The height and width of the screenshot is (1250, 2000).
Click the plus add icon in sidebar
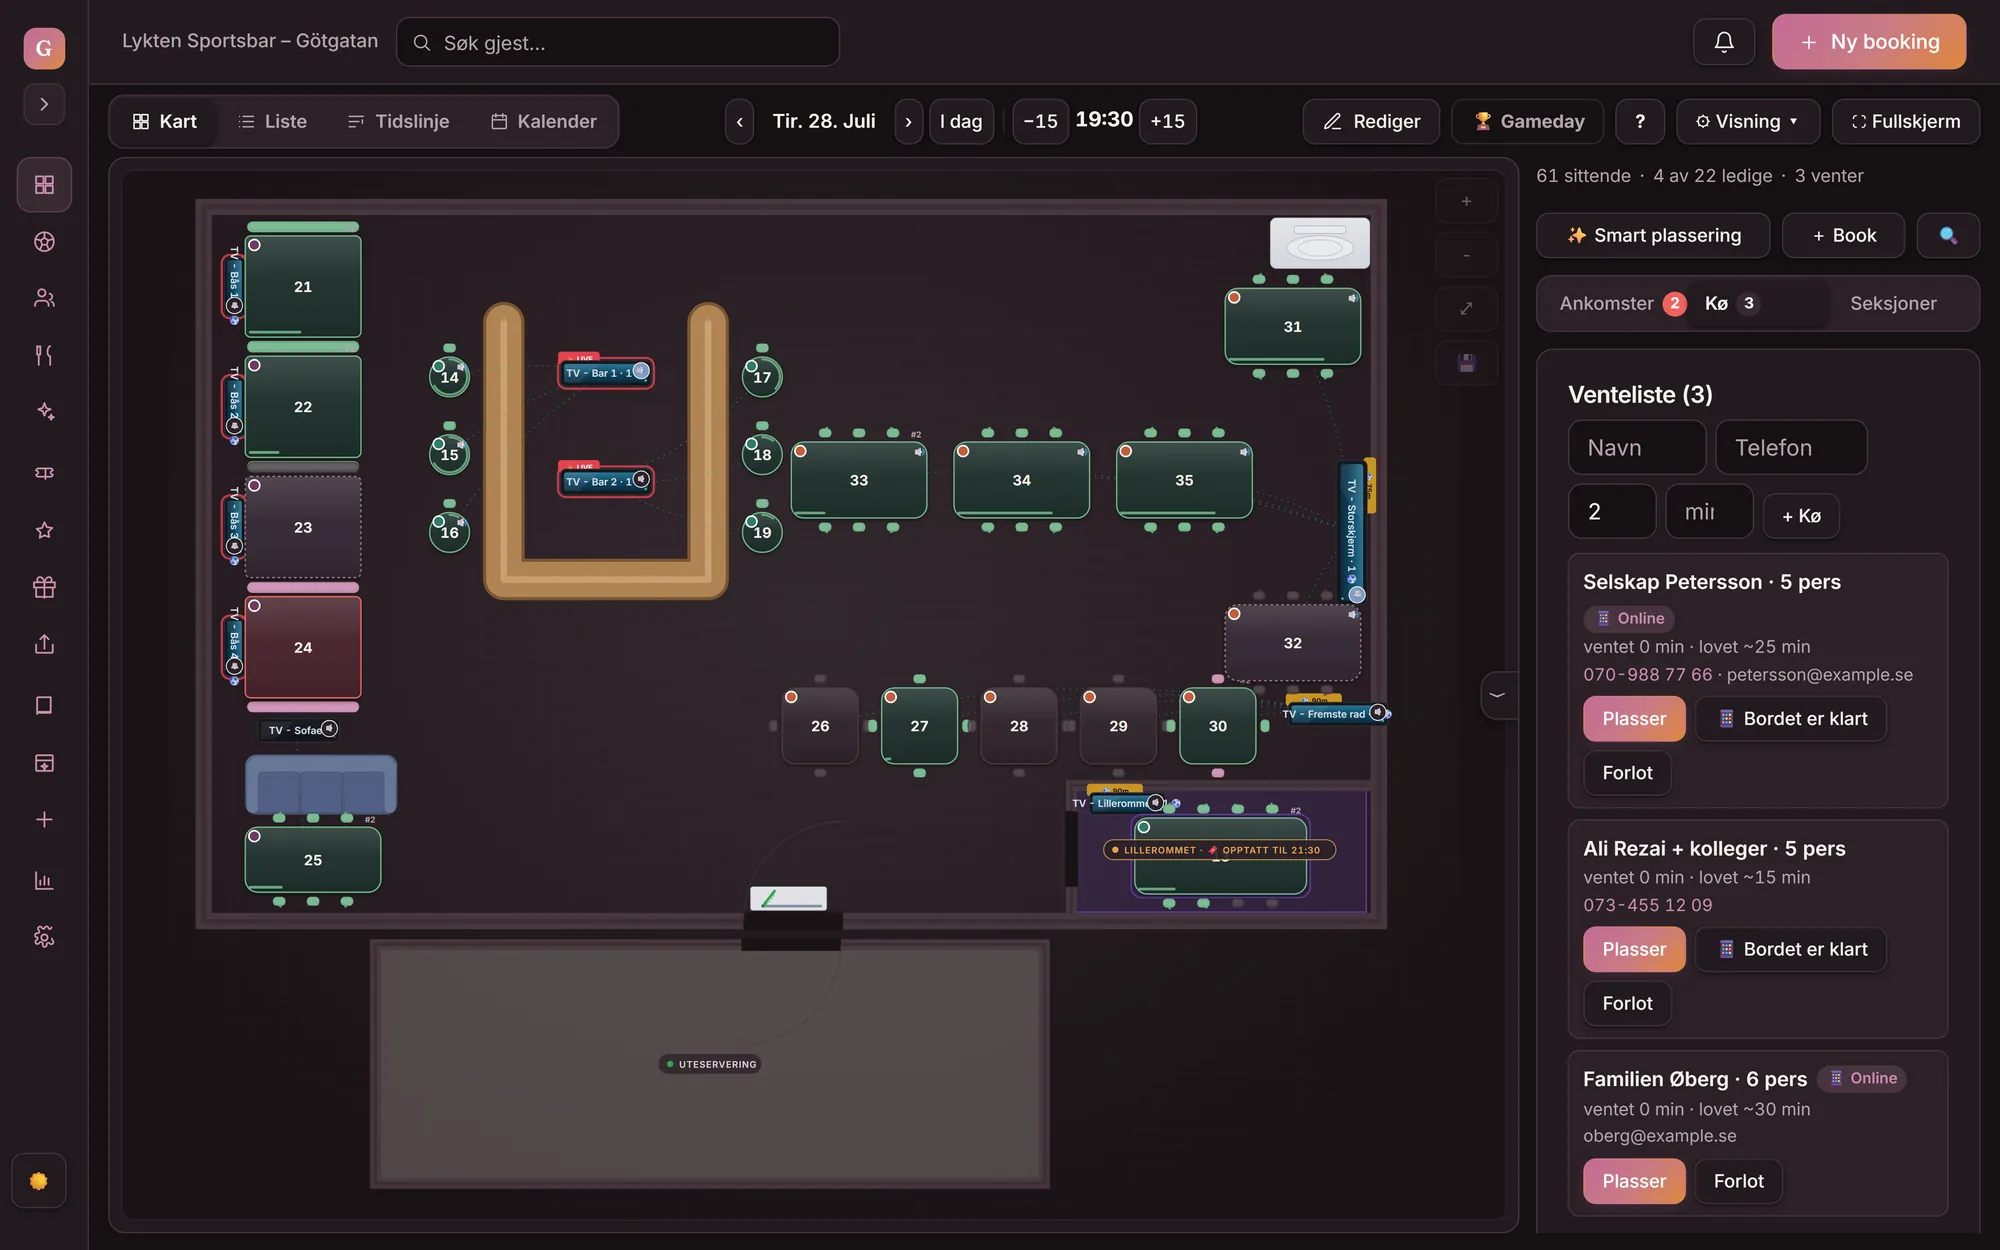[44, 820]
